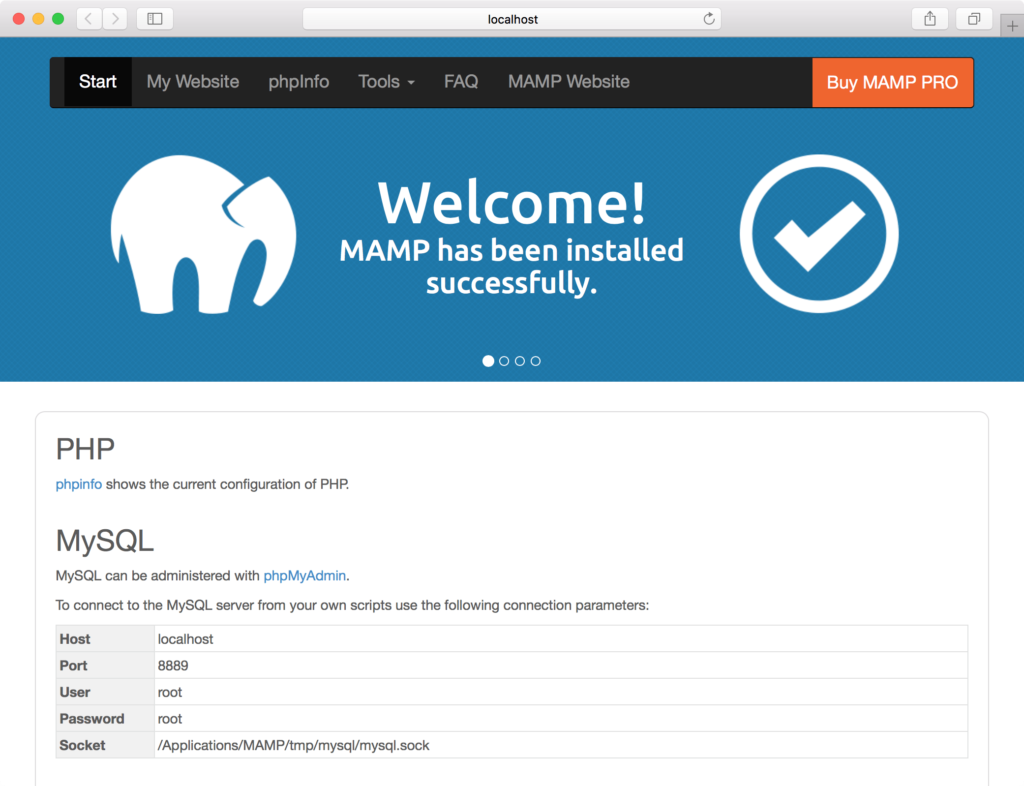1024x786 pixels.
Task: Show the fourth carousel slide dot
Action: [x=536, y=361]
